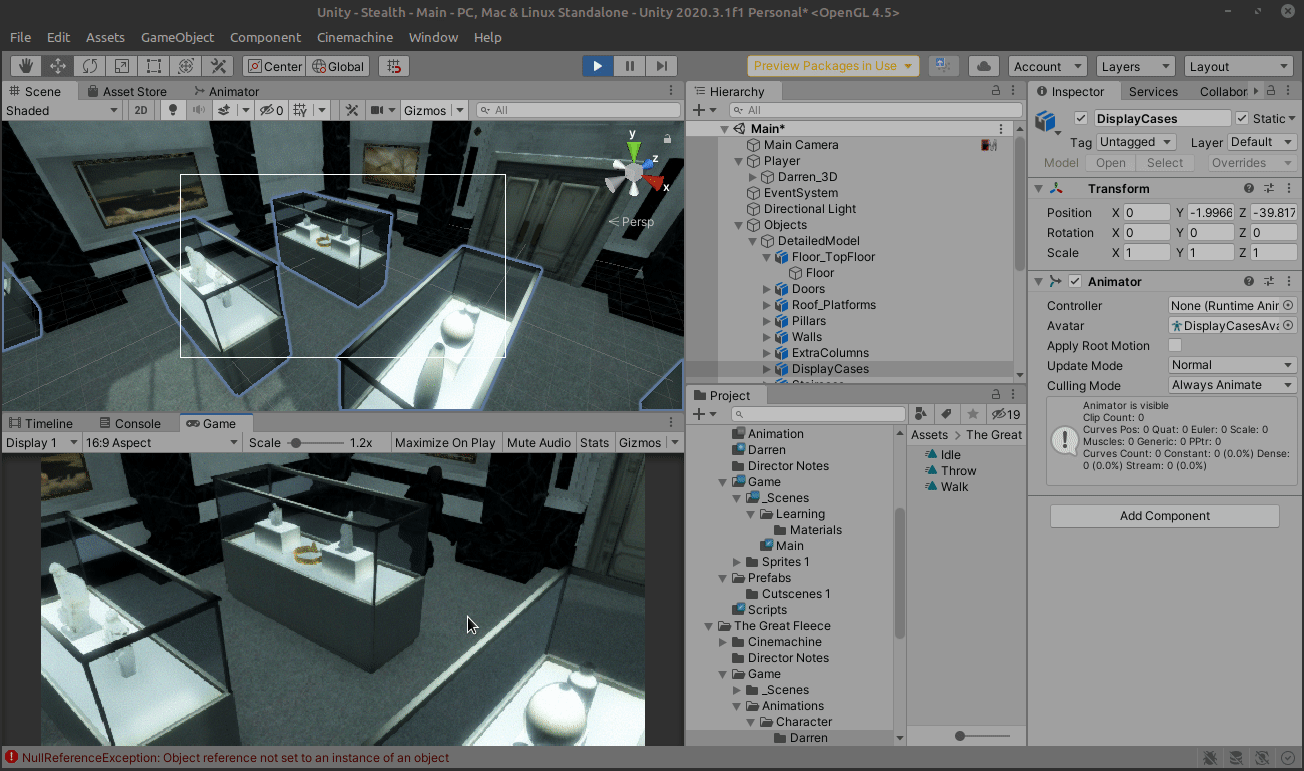Select the Rotate tool
Viewport: 1304px width, 771px height.
[90, 66]
